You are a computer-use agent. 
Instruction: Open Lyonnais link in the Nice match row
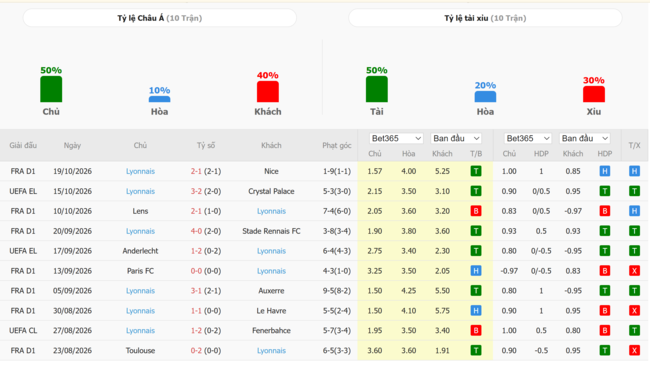[140, 171]
